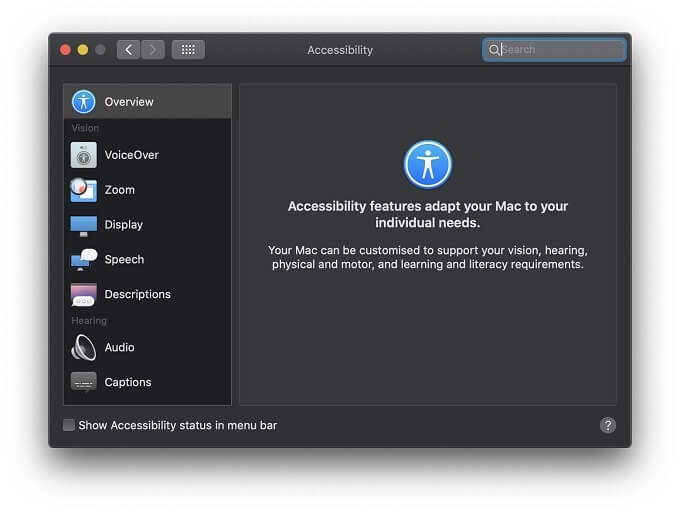Select the Display label in the list

point(124,225)
